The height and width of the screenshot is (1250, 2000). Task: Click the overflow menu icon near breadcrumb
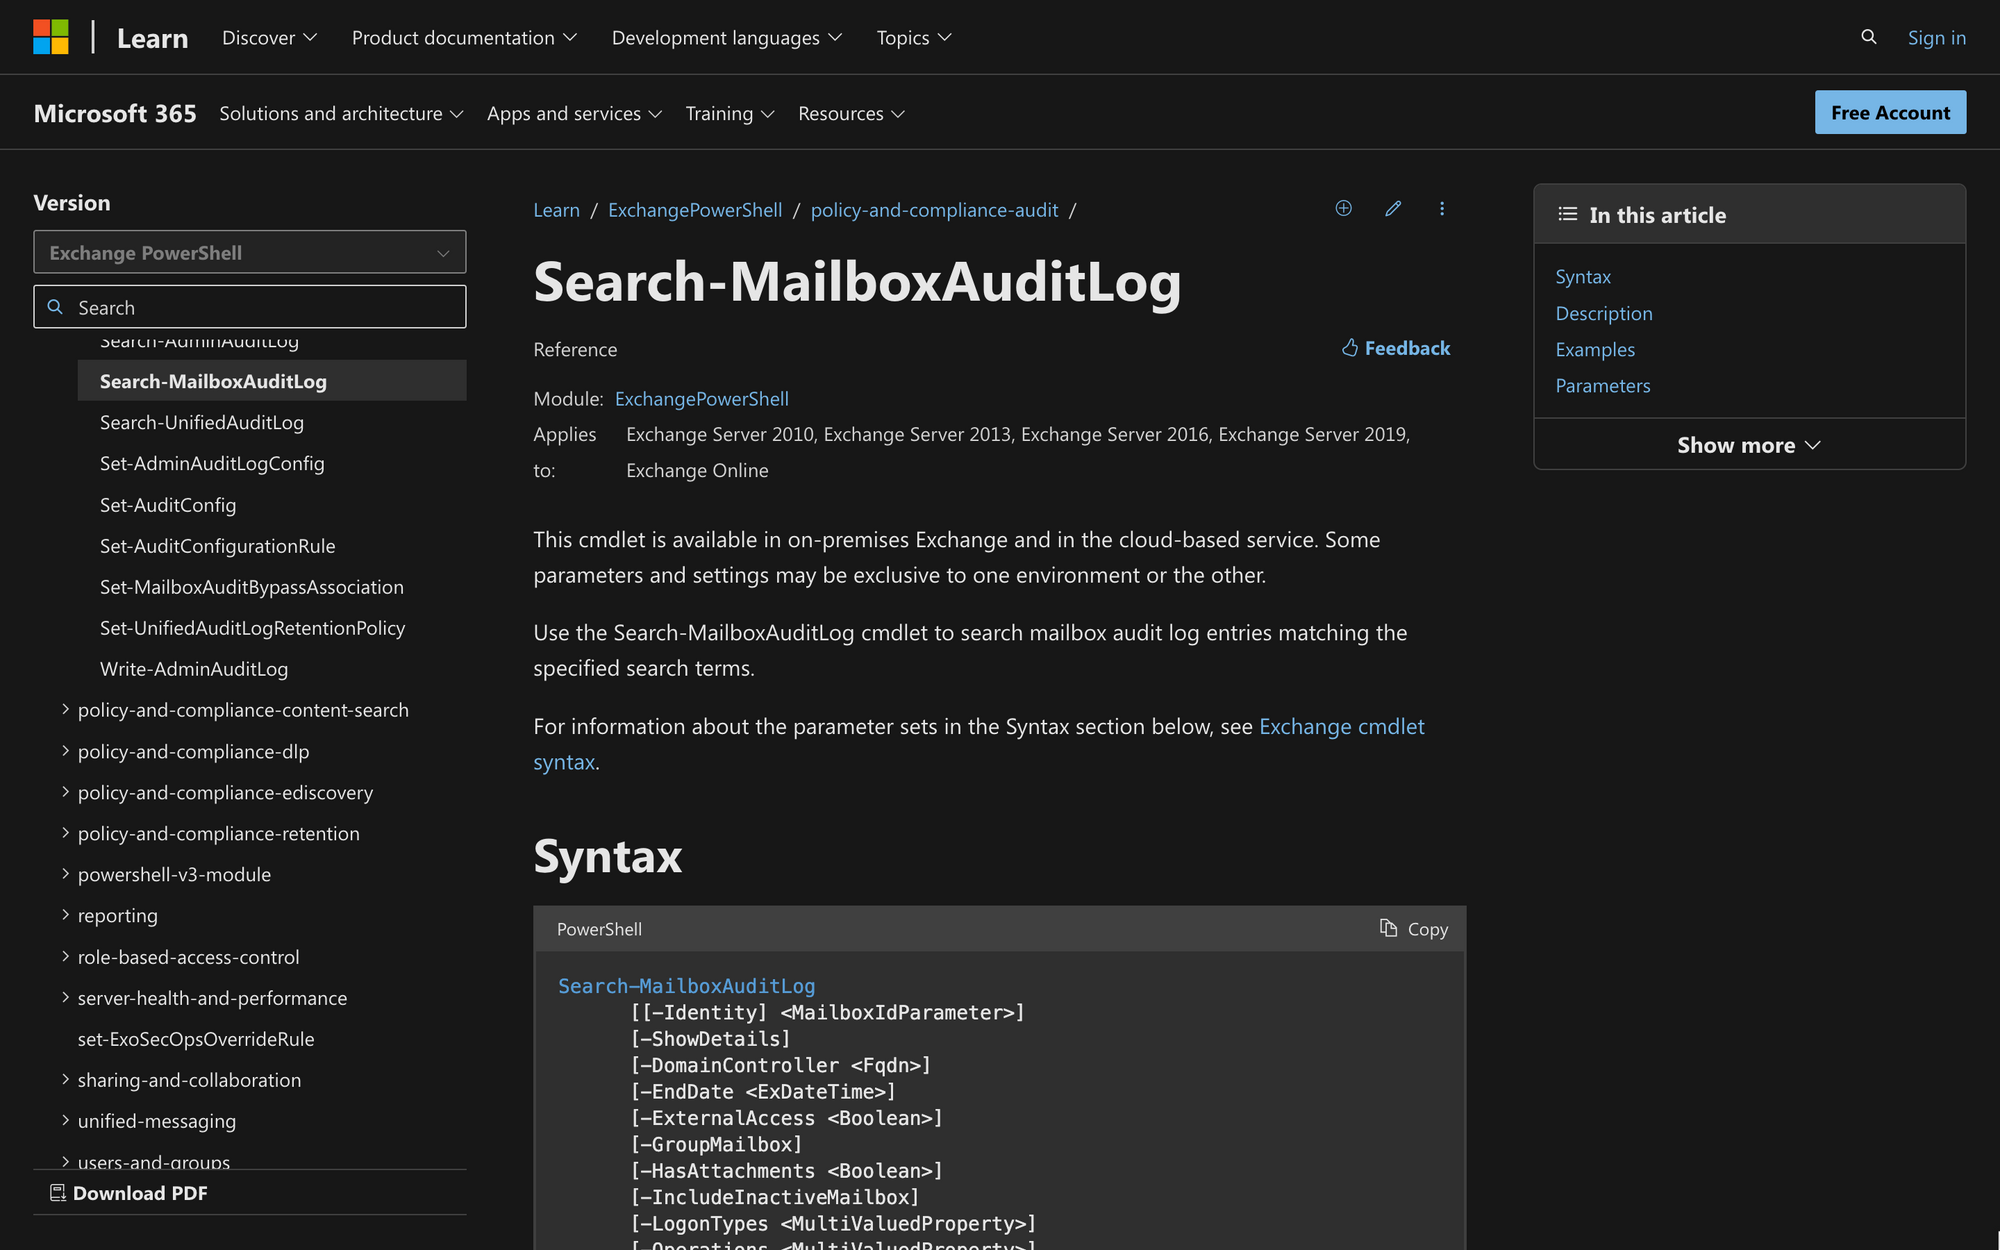point(1441,209)
